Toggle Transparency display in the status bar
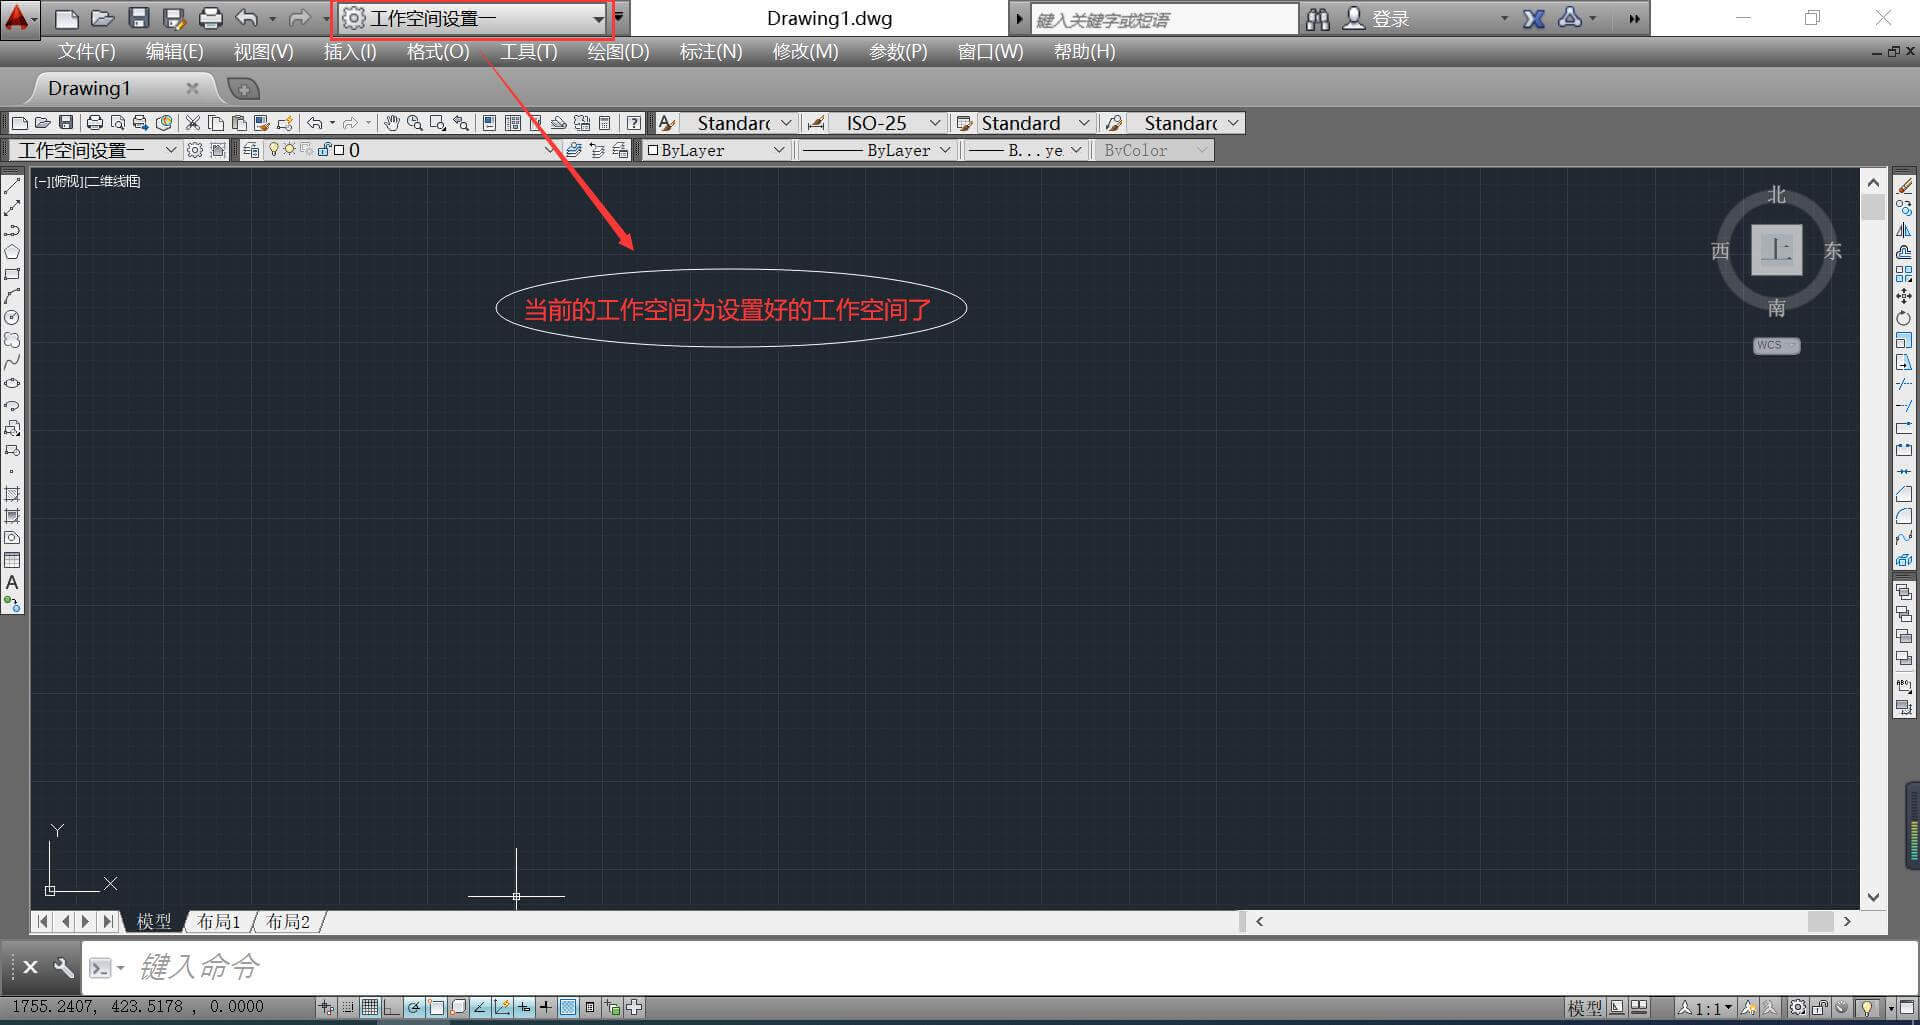This screenshot has width=1920, height=1025. 568,1007
